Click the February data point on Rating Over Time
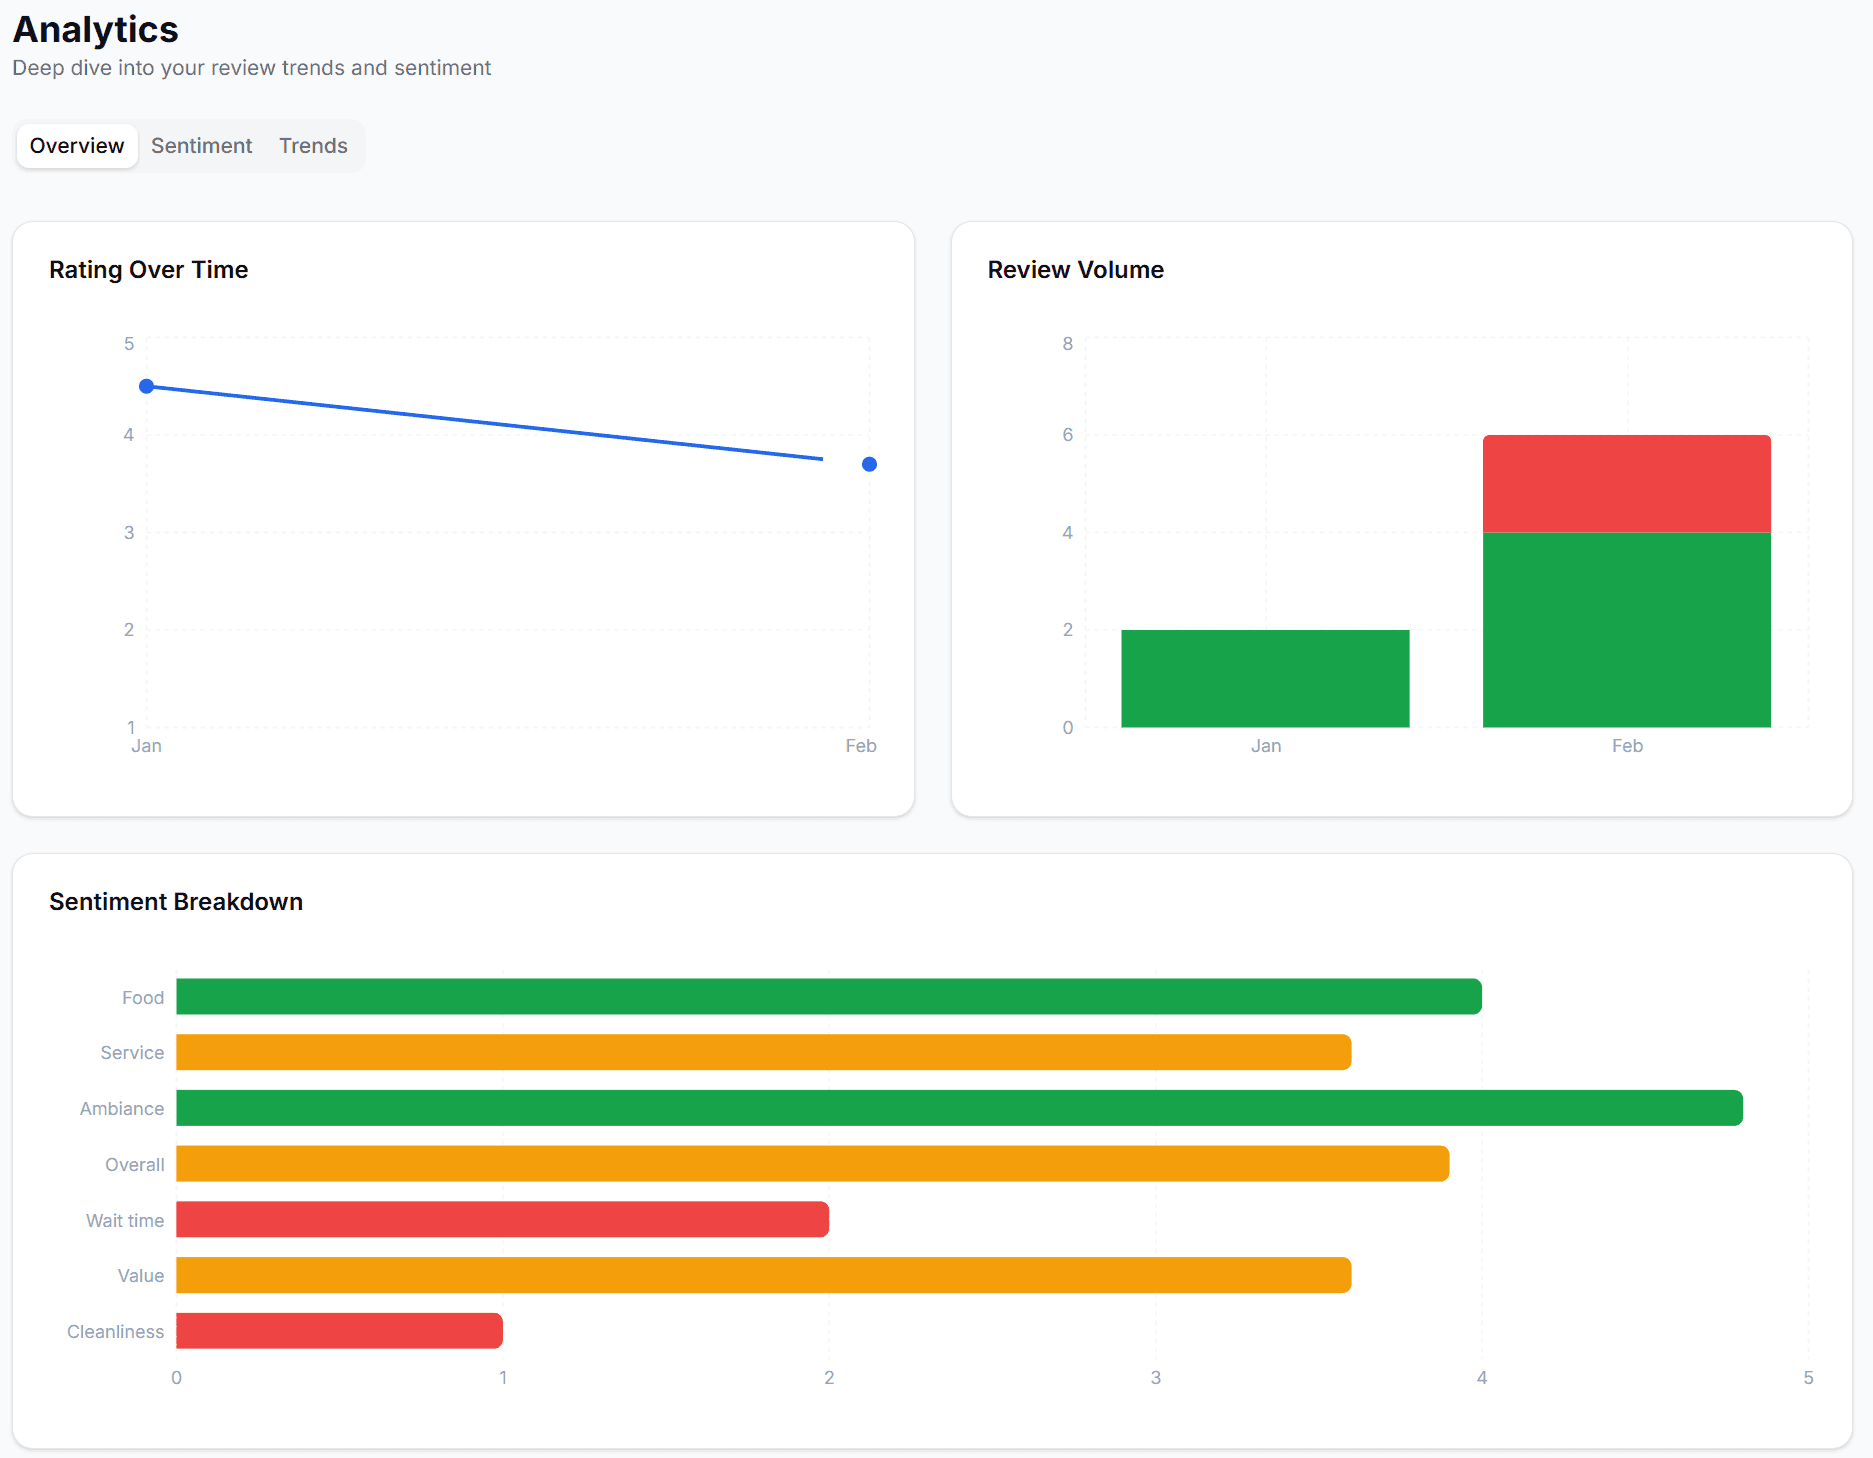 pyautogui.click(x=868, y=464)
